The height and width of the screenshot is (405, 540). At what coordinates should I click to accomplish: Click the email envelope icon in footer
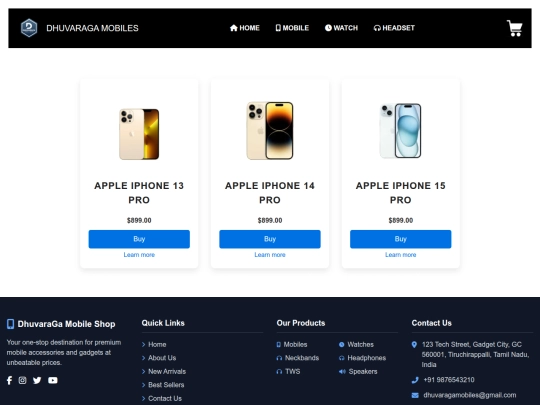coord(415,395)
